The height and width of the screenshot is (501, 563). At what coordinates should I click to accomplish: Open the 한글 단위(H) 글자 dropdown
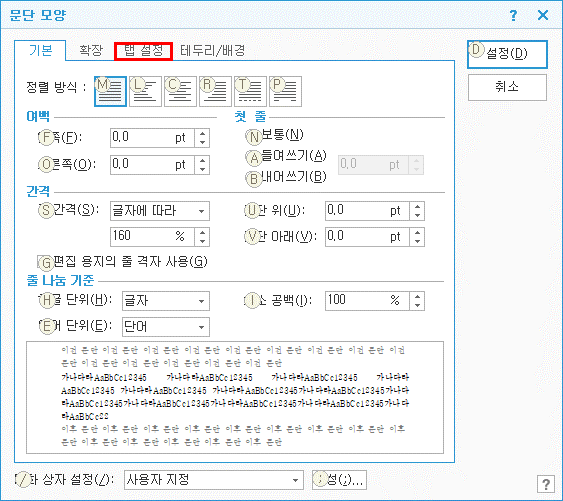tap(166, 301)
